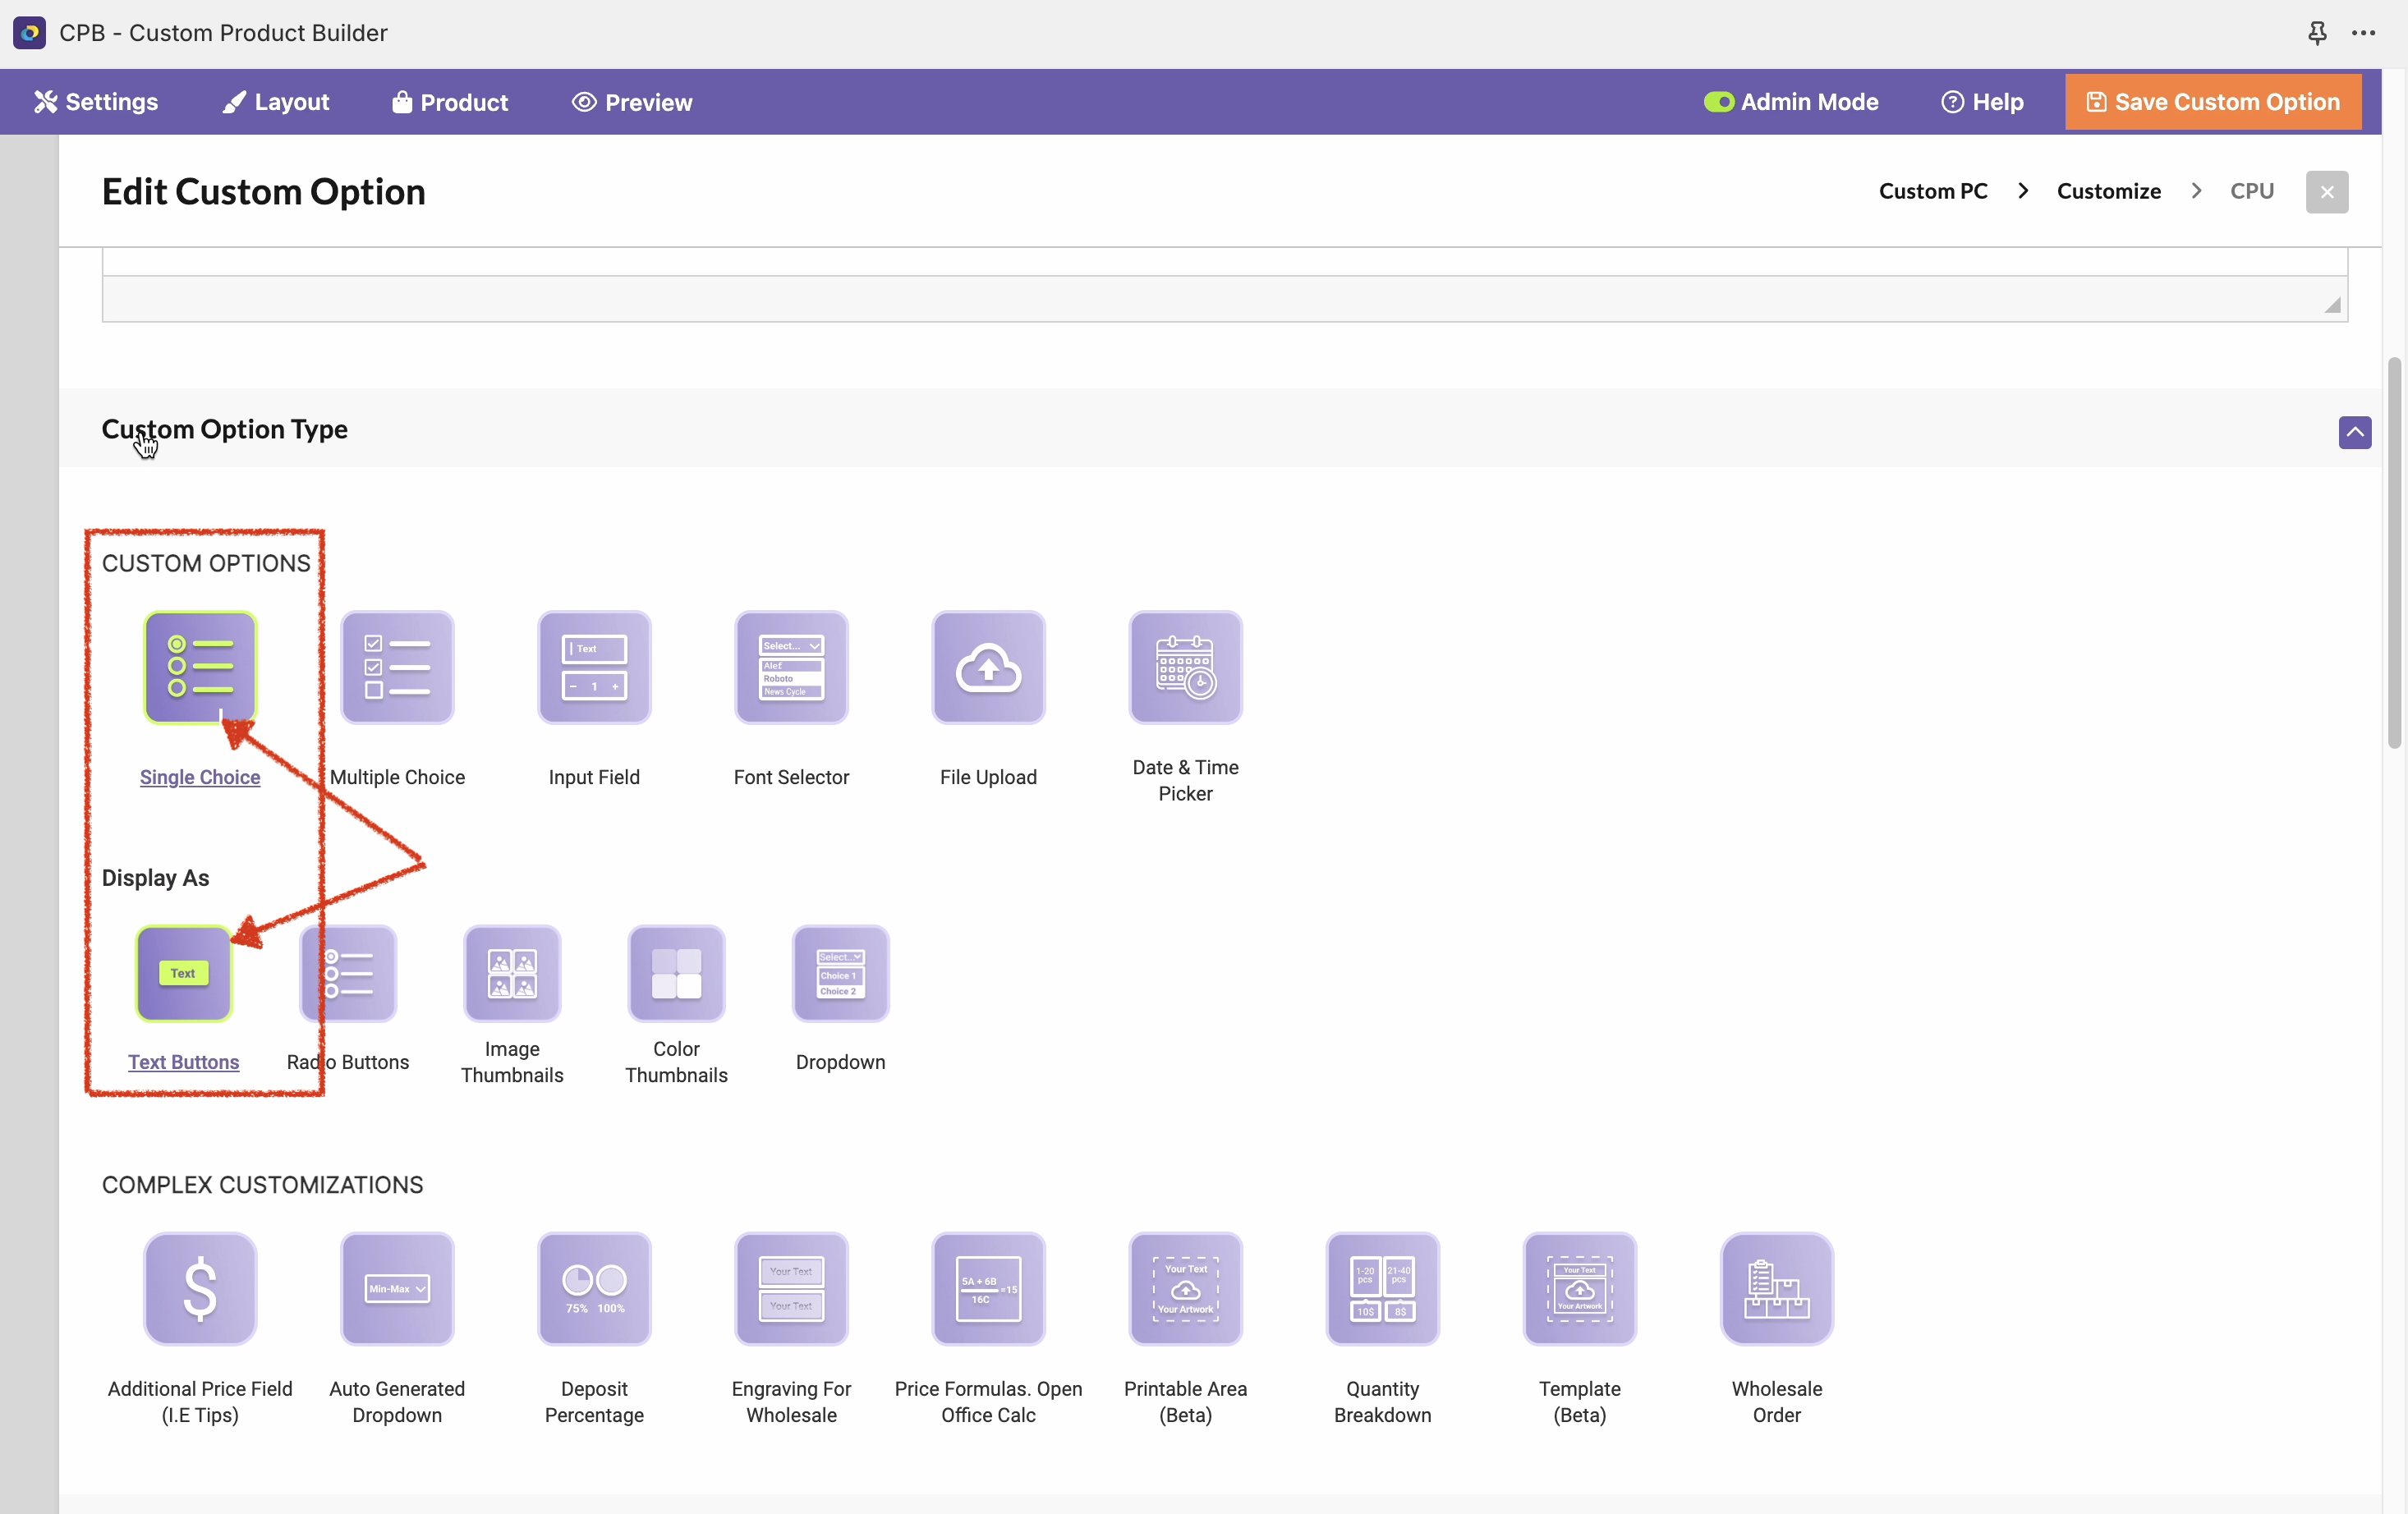
Task: Choose the Date & Time Picker icon
Action: tap(1185, 667)
